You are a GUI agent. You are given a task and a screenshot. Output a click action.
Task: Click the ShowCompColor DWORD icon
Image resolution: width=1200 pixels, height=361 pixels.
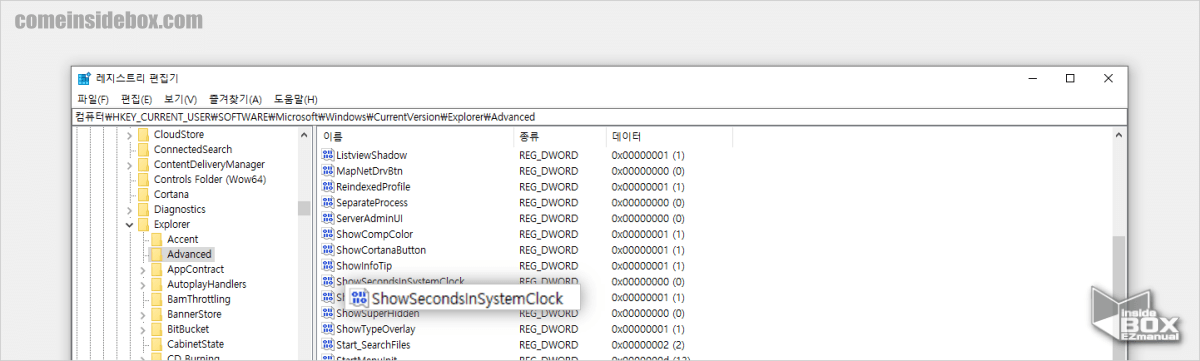click(x=328, y=234)
